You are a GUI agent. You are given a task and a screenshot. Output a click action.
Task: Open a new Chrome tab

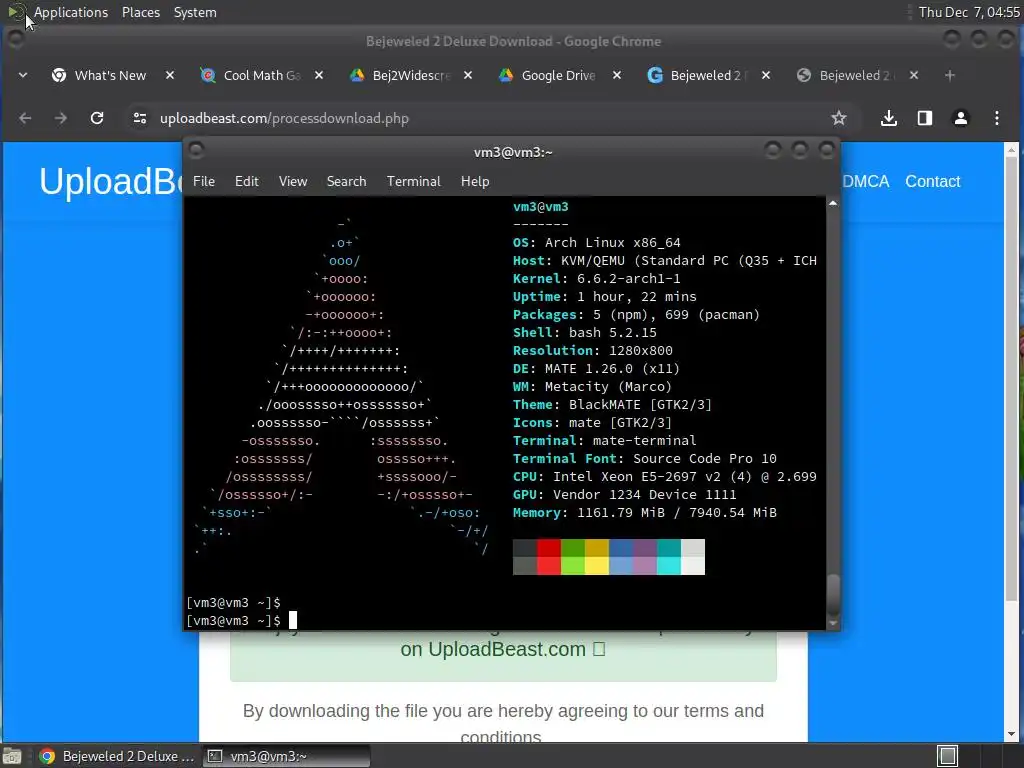pos(950,75)
